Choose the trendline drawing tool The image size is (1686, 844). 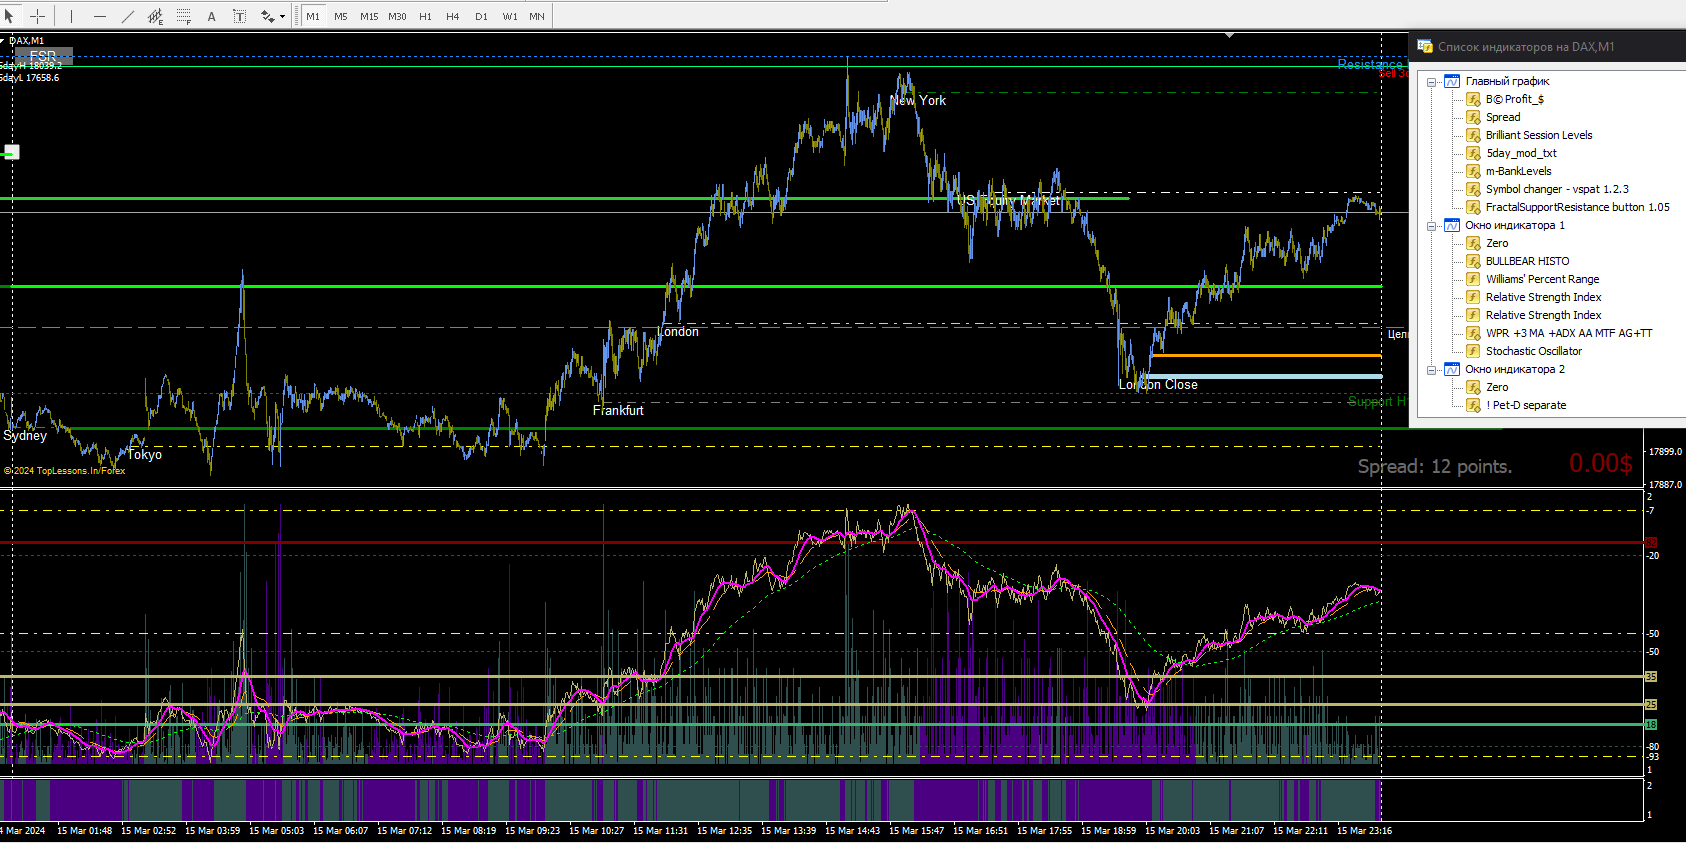click(x=127, y=16)
